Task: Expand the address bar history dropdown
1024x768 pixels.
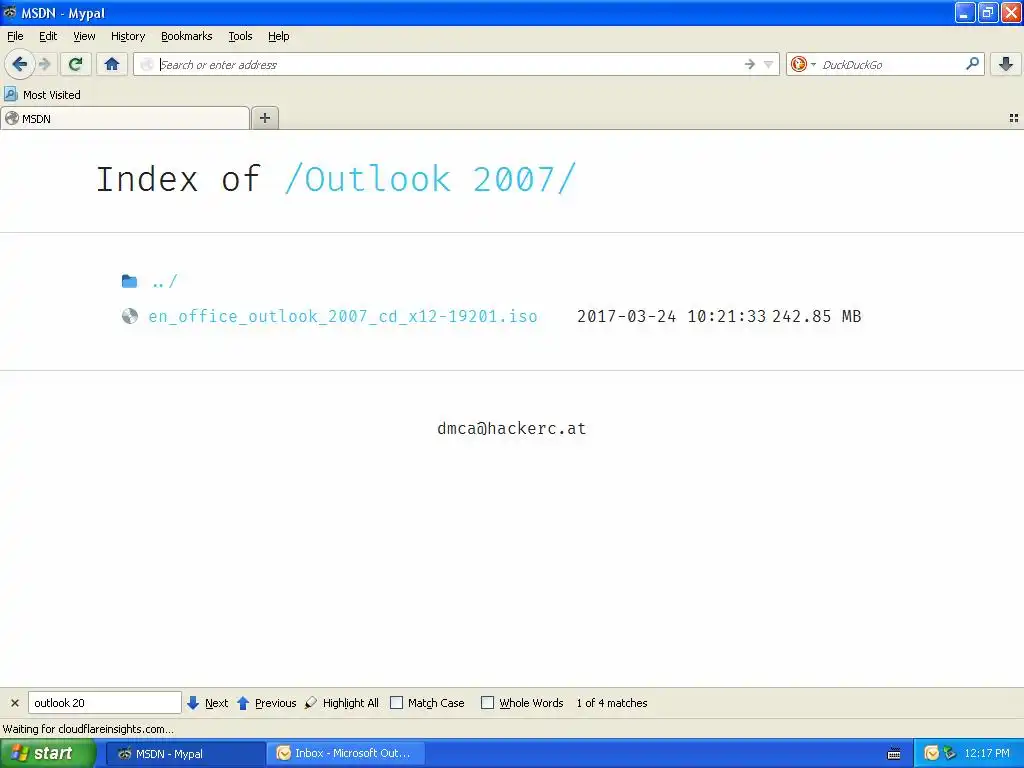Action: point(768,64)
